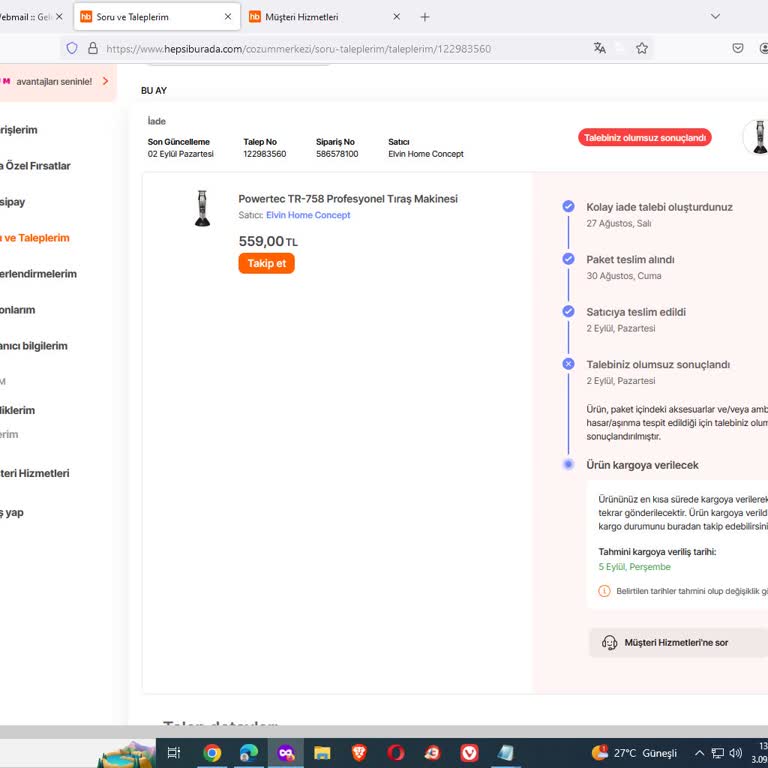Viewport: 768px width, 768px height.
Task: Show hidden system tray icons
Action: coord(700,753)
